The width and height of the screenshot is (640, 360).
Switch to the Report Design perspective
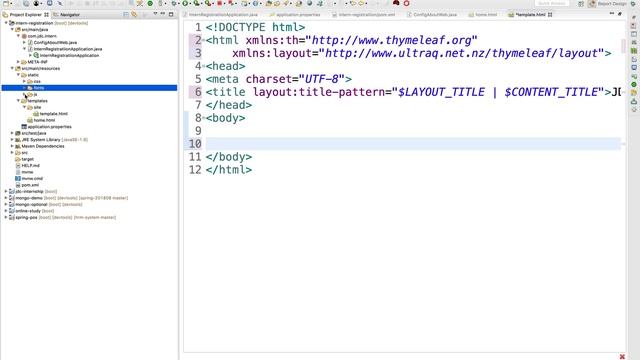(608, 4)
